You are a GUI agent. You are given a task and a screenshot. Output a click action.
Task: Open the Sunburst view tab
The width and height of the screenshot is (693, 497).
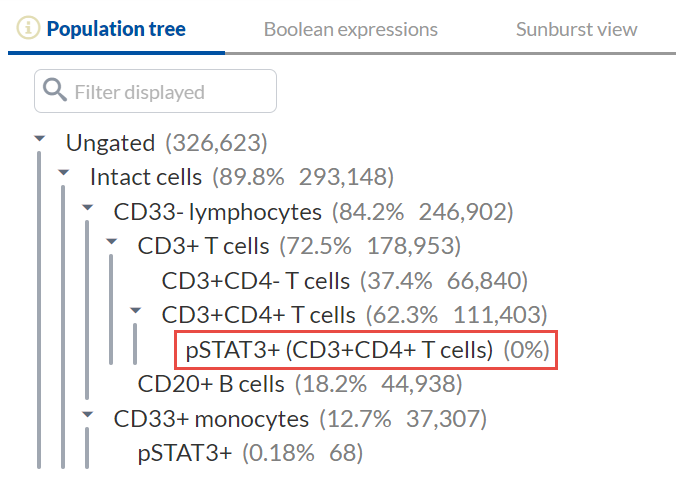(576, 29)
